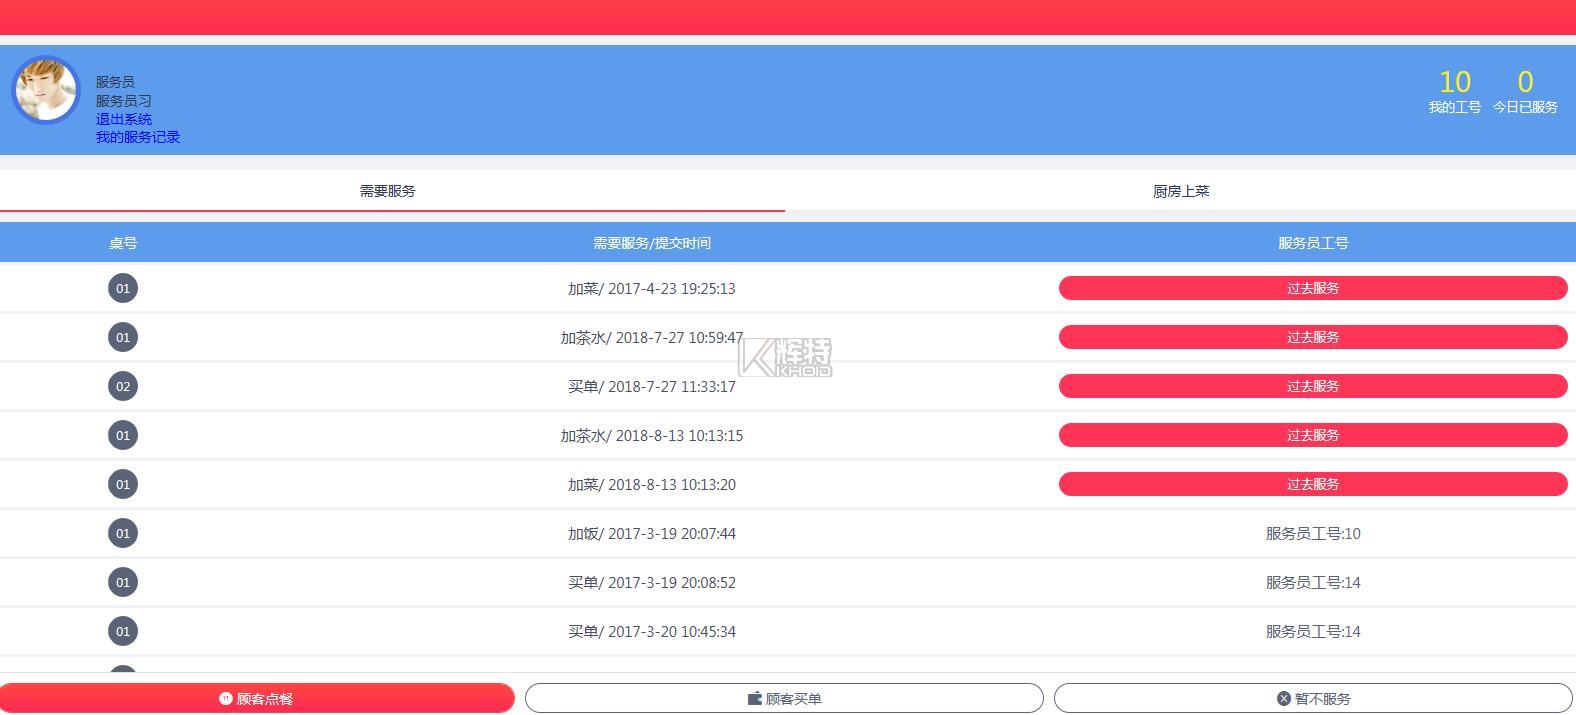The image size is (1576, 715).
Task: Click table badge 01 beside 加菜 2017-4-23
Action: point(123,288)
